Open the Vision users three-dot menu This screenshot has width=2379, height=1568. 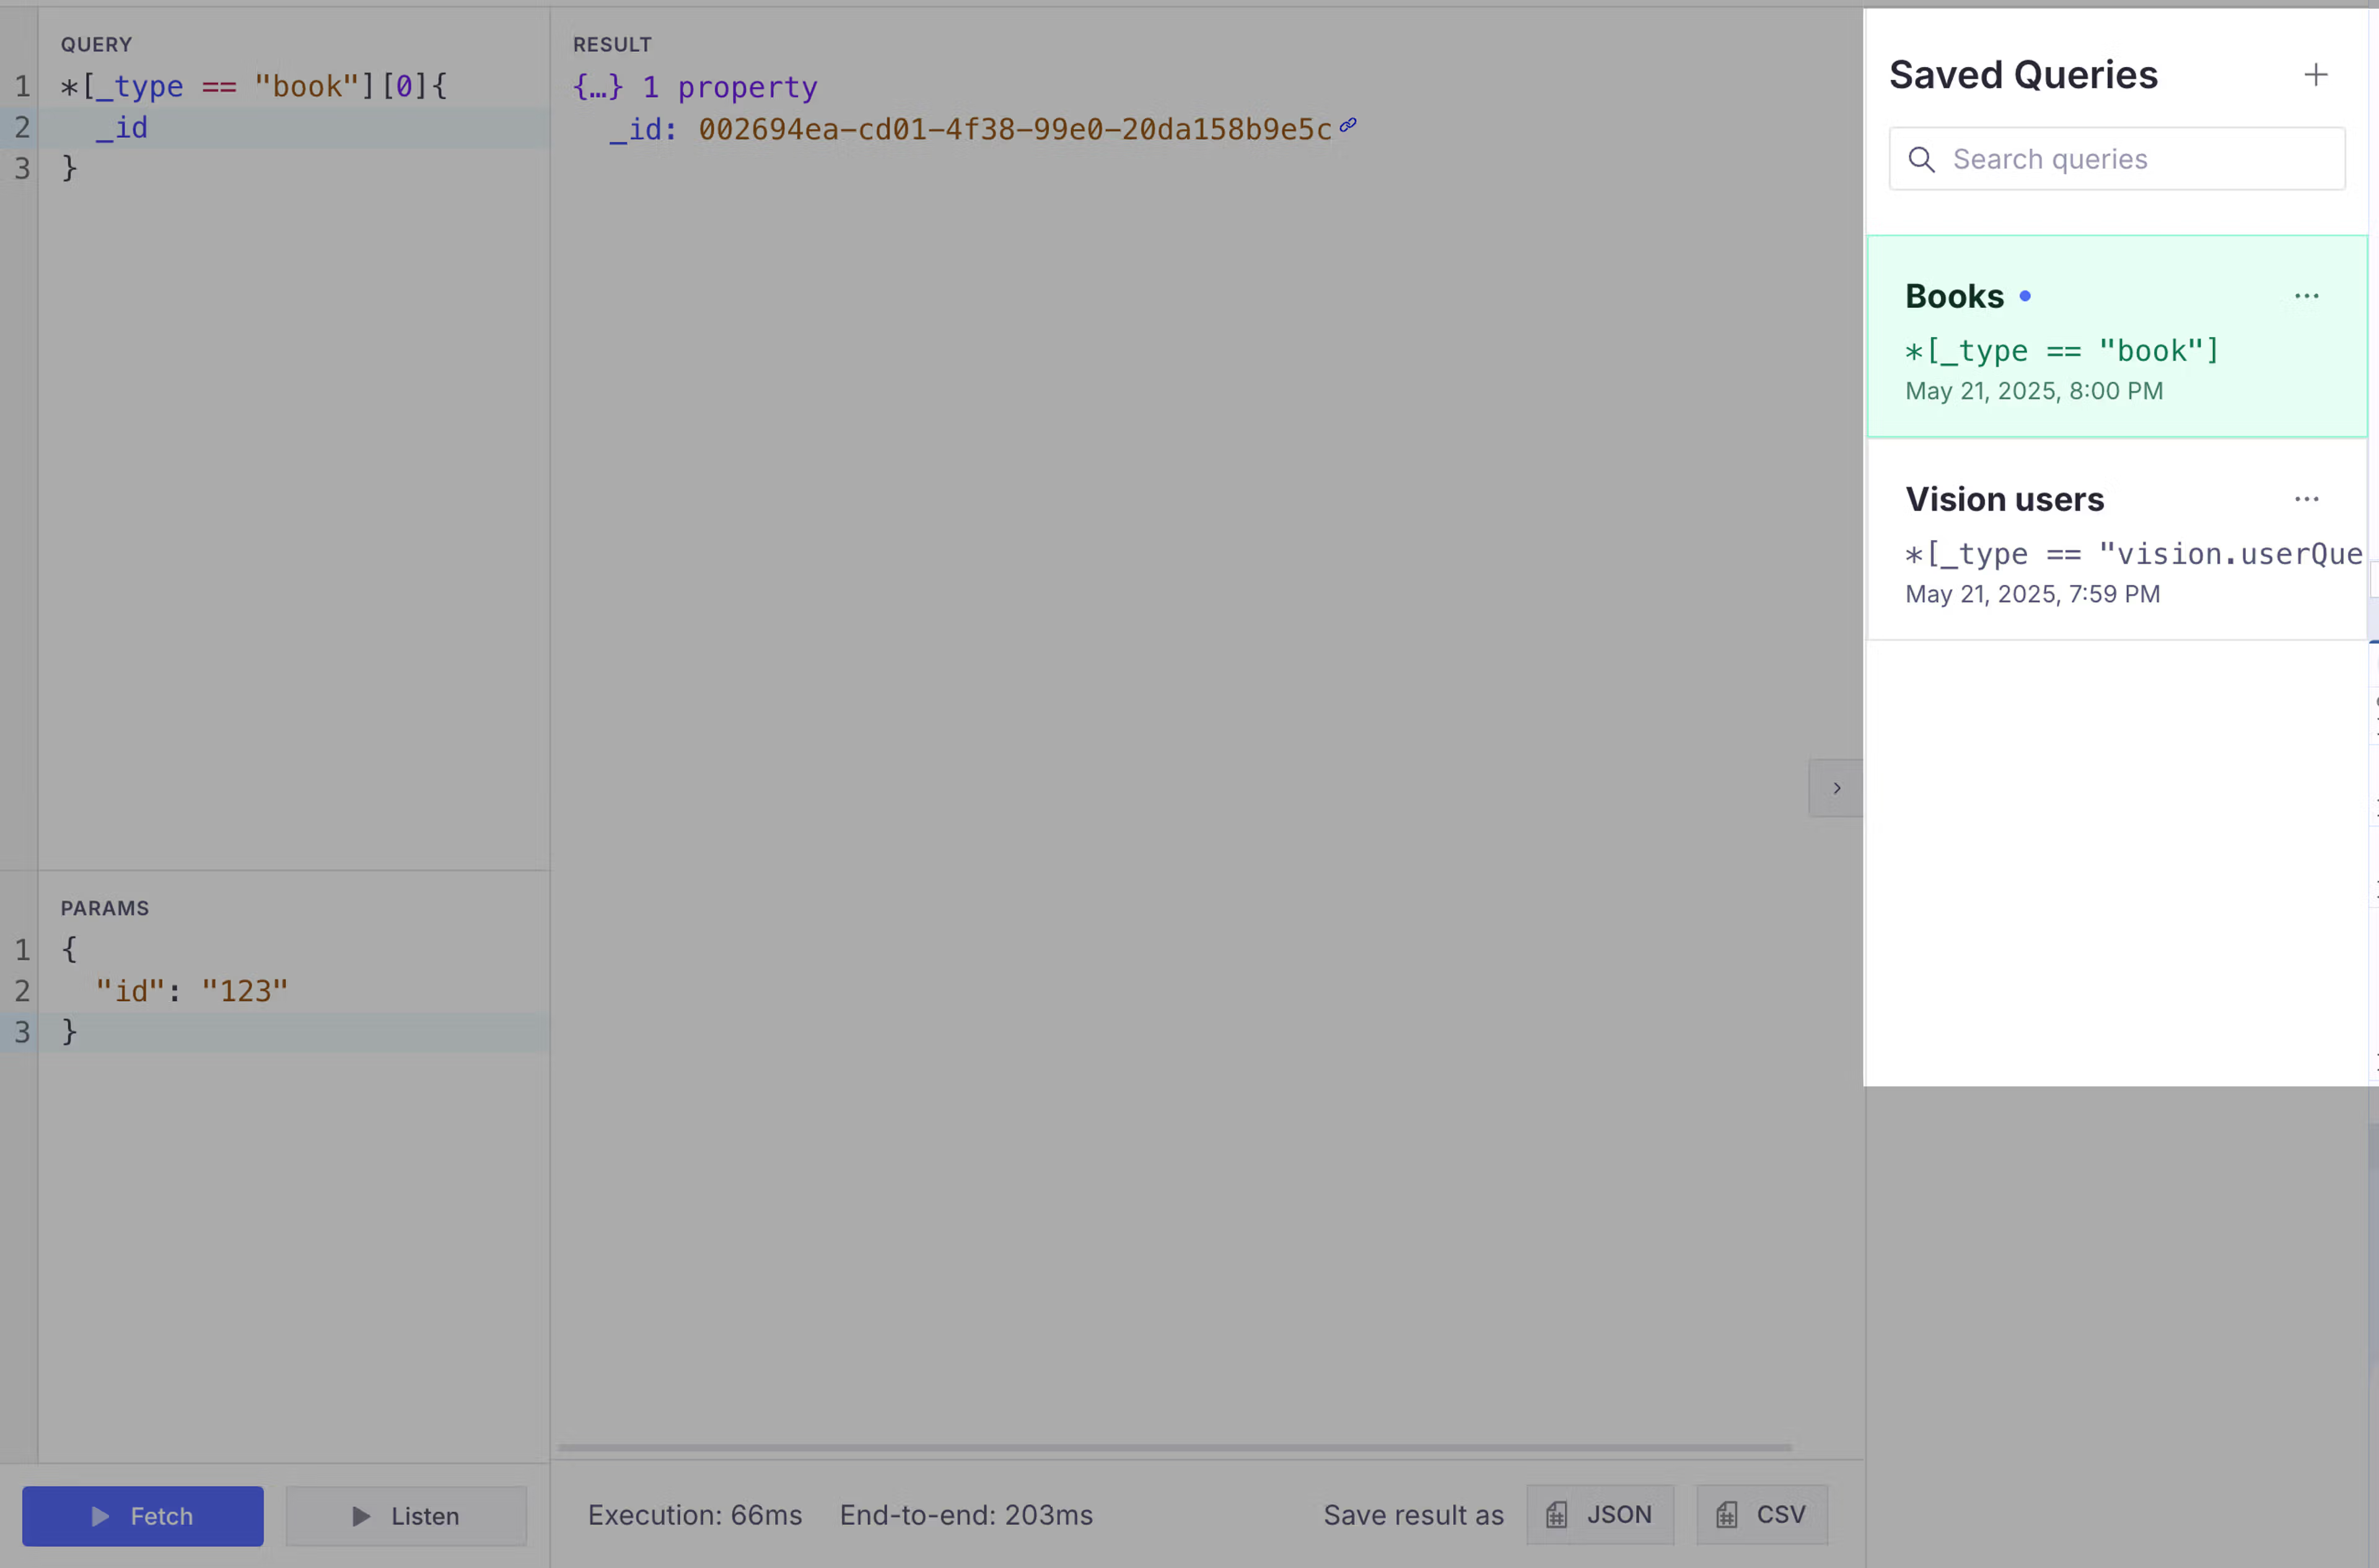(2306, 499)
